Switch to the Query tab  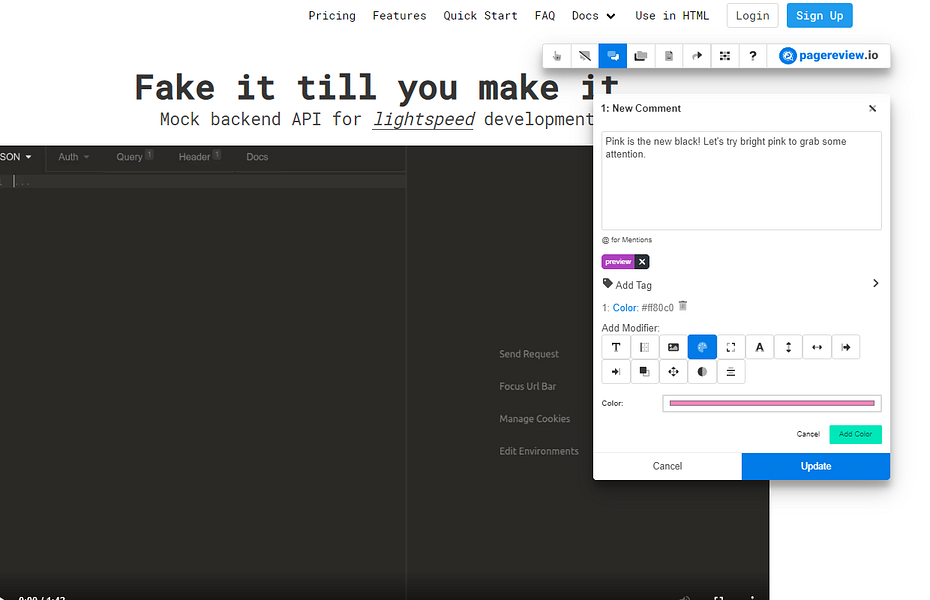[x=133, y=157]
